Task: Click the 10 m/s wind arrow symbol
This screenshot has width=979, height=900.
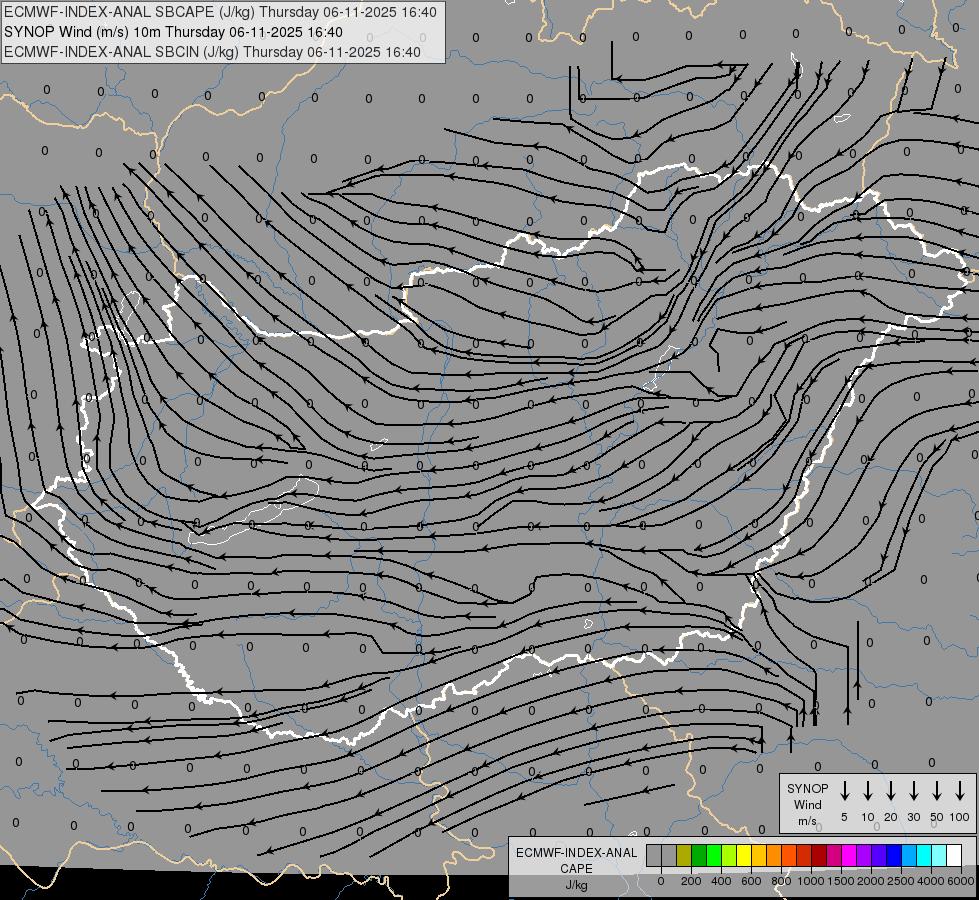Action: tap(868, 791)
